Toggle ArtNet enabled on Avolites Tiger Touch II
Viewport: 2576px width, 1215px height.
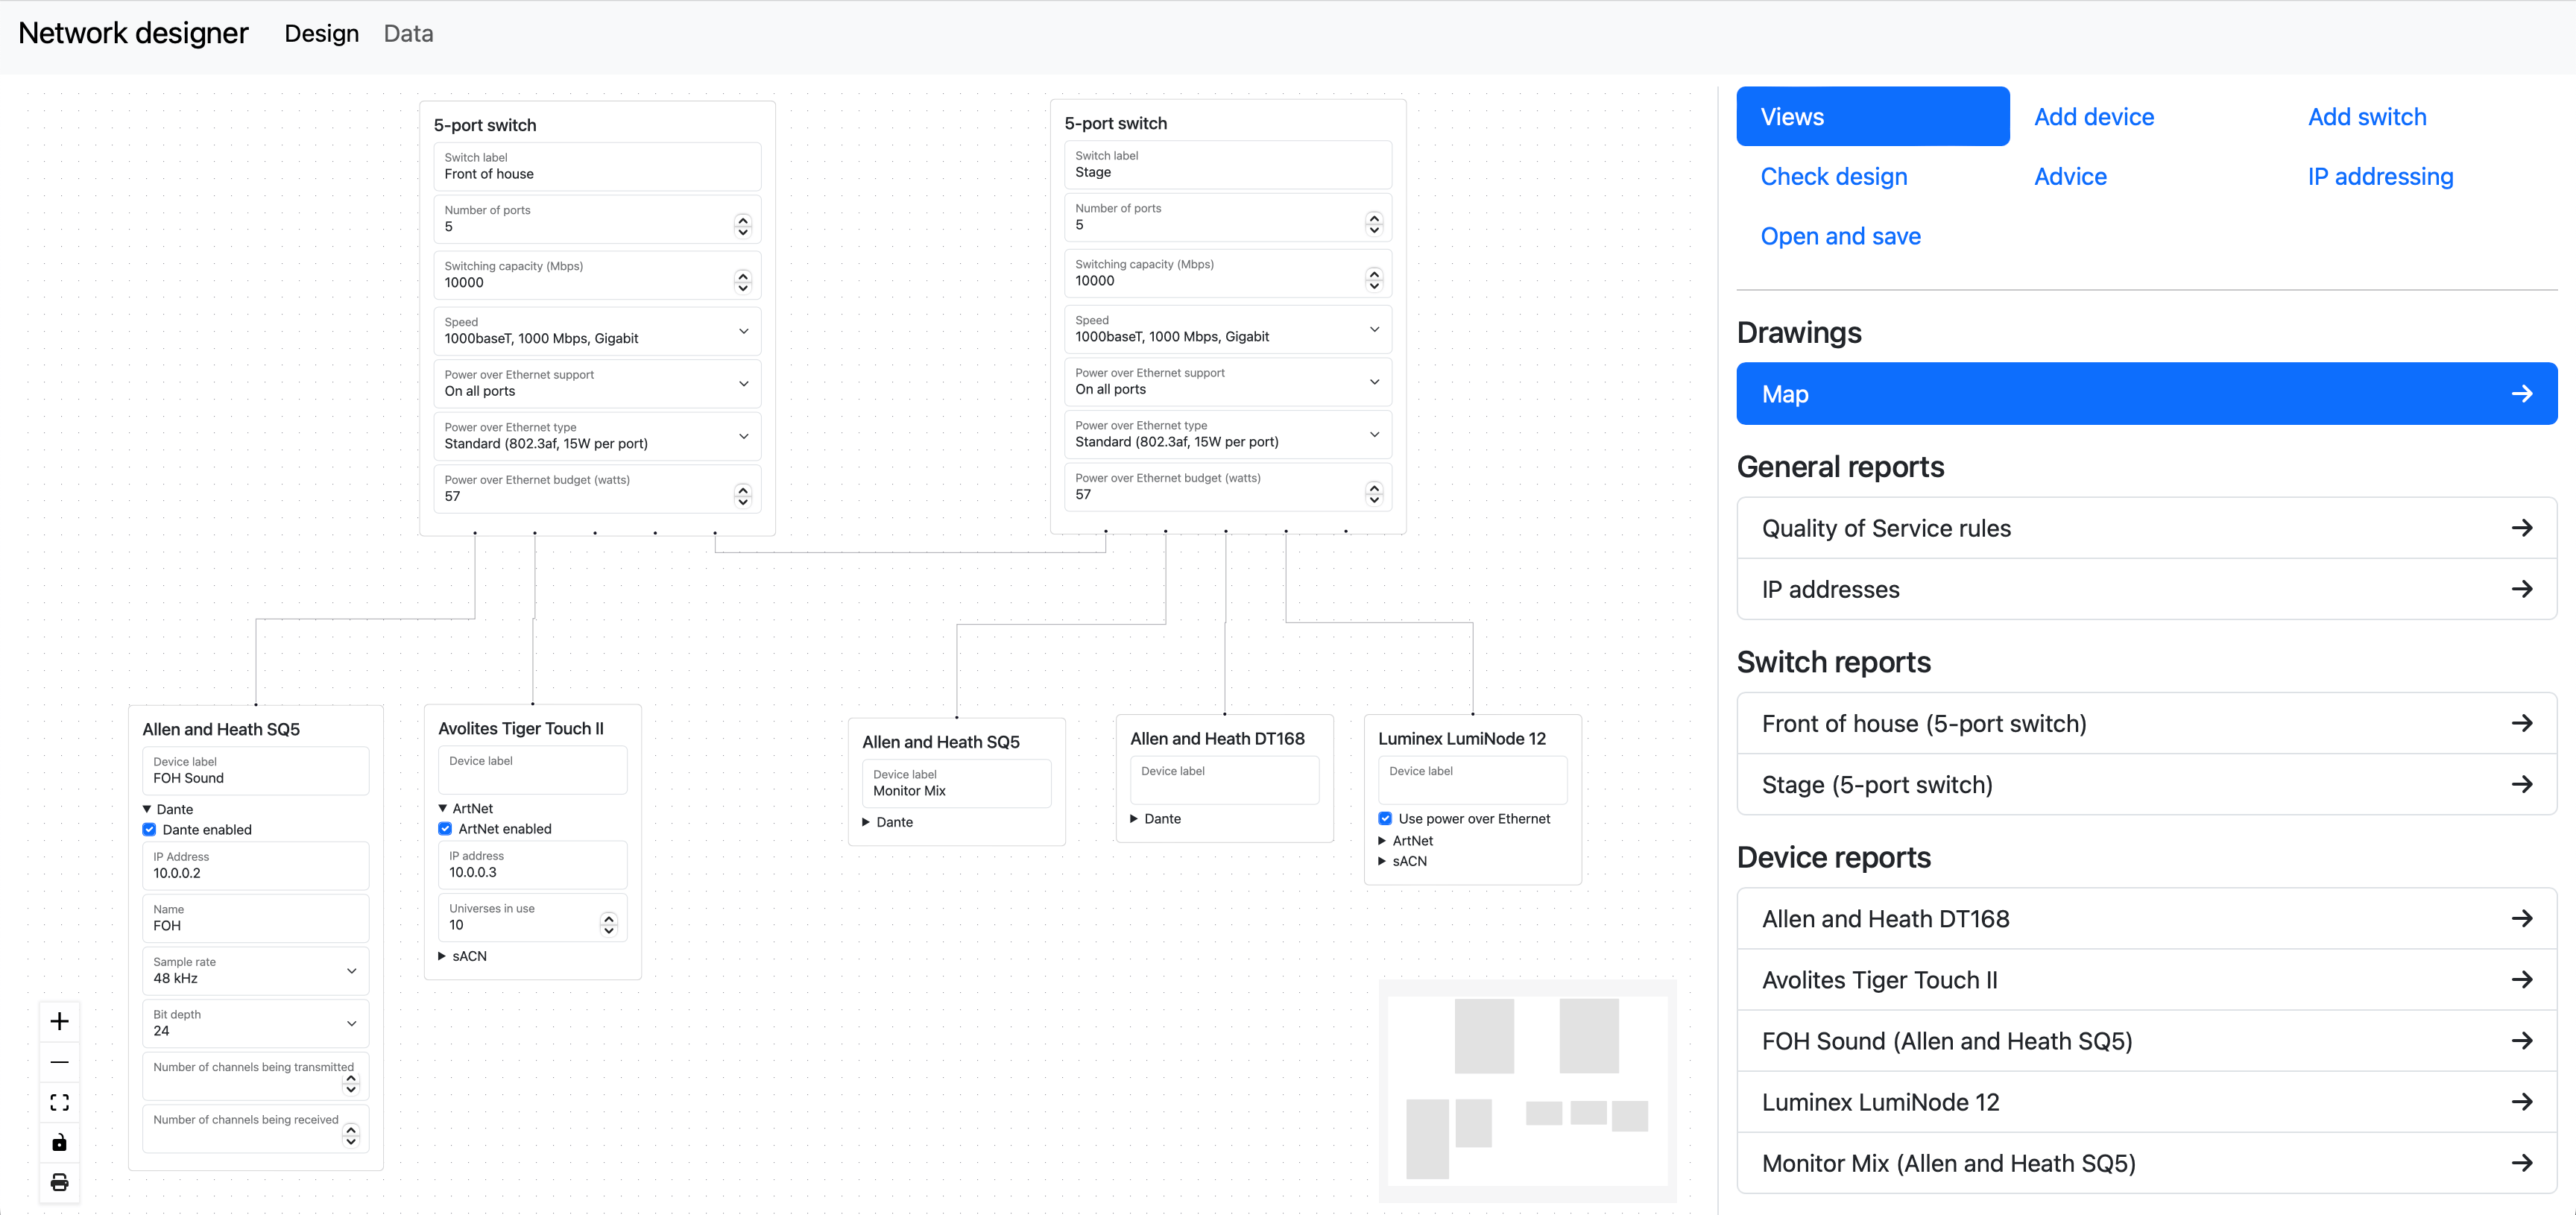[x=445, y=829]
